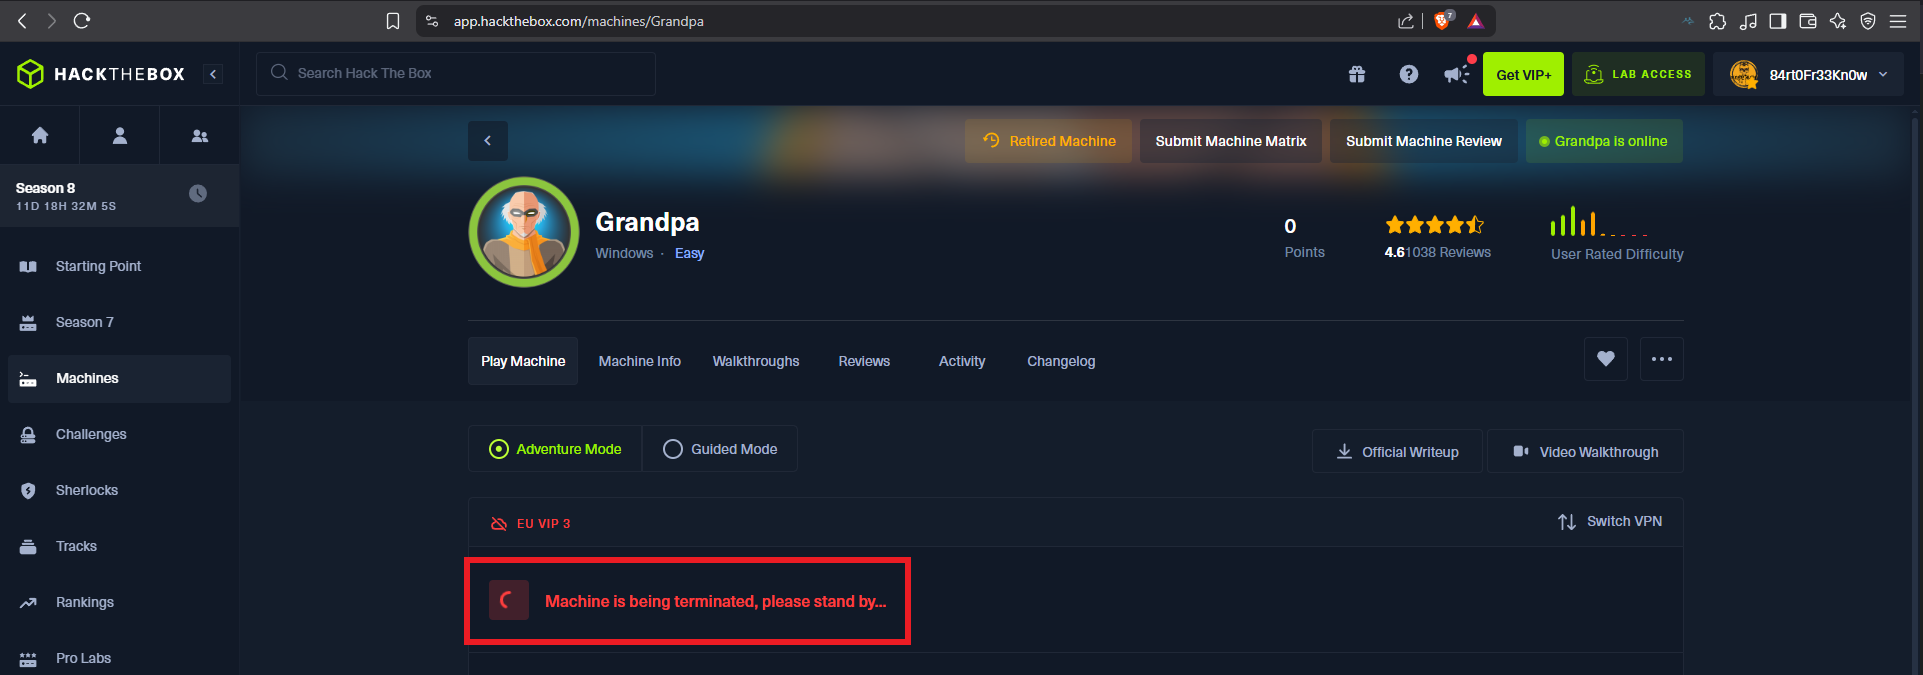Click Grandpa is online status
The width and height of the screenshot is (1923, 675).
pyautogui.click(x=1604, y=141)
